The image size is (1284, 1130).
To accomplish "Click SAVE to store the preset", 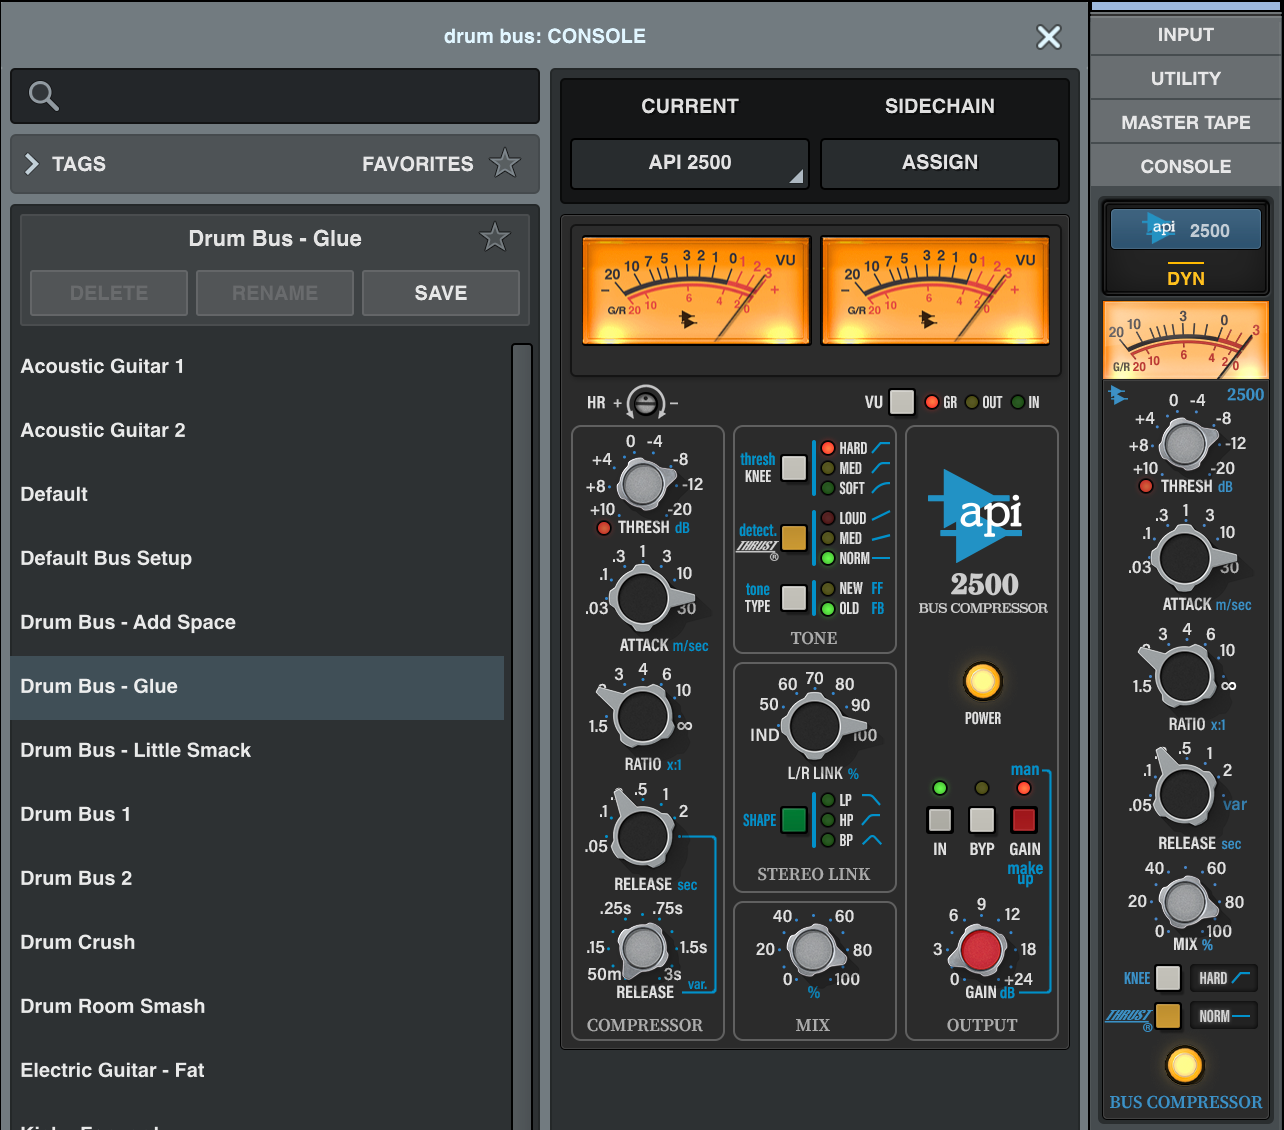I will coord(440,292).
